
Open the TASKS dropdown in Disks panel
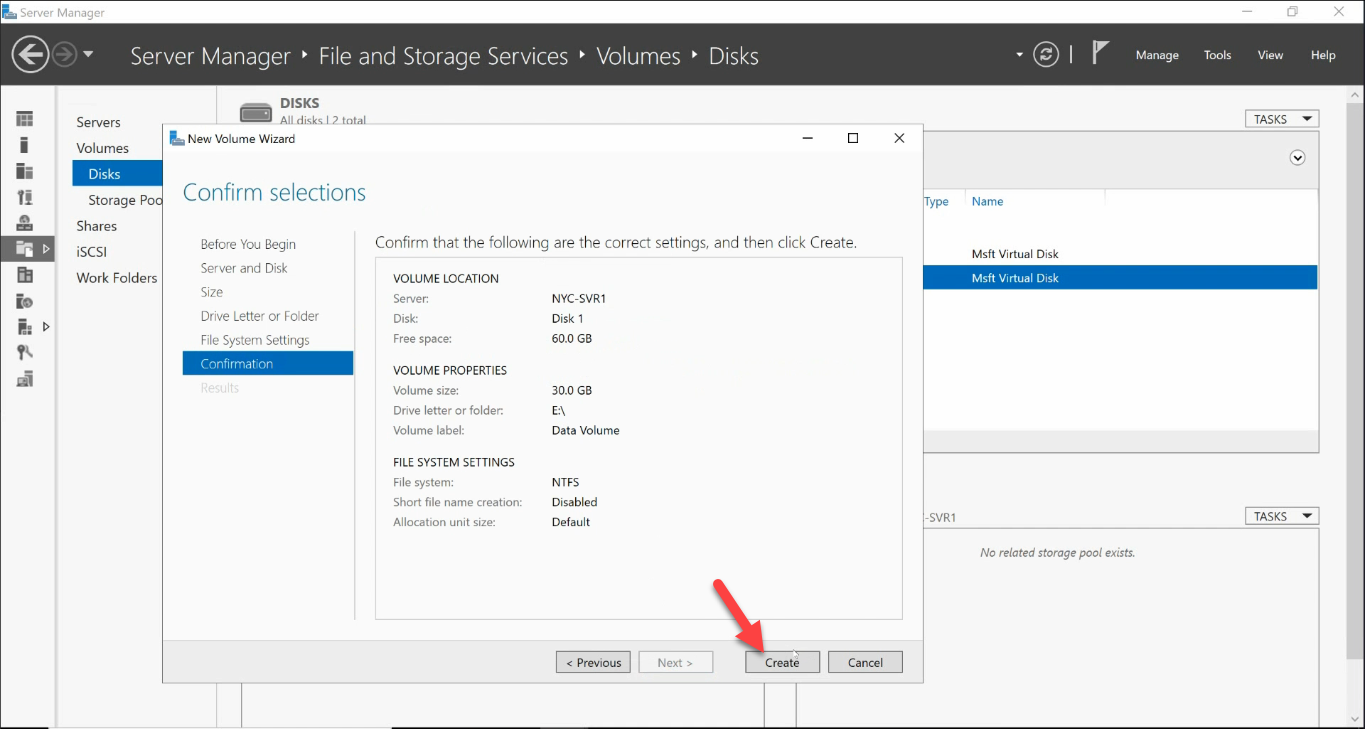(x=1281, y=119)
